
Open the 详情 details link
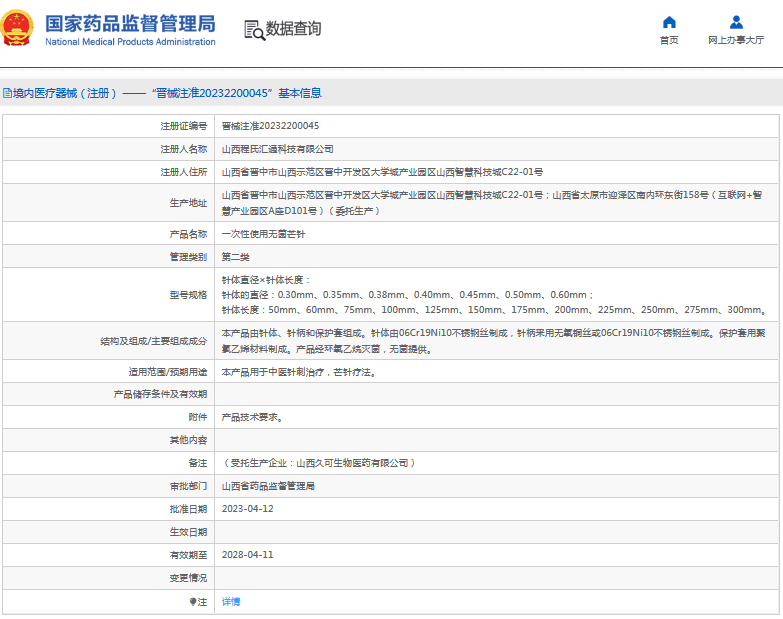pos(231,602)
